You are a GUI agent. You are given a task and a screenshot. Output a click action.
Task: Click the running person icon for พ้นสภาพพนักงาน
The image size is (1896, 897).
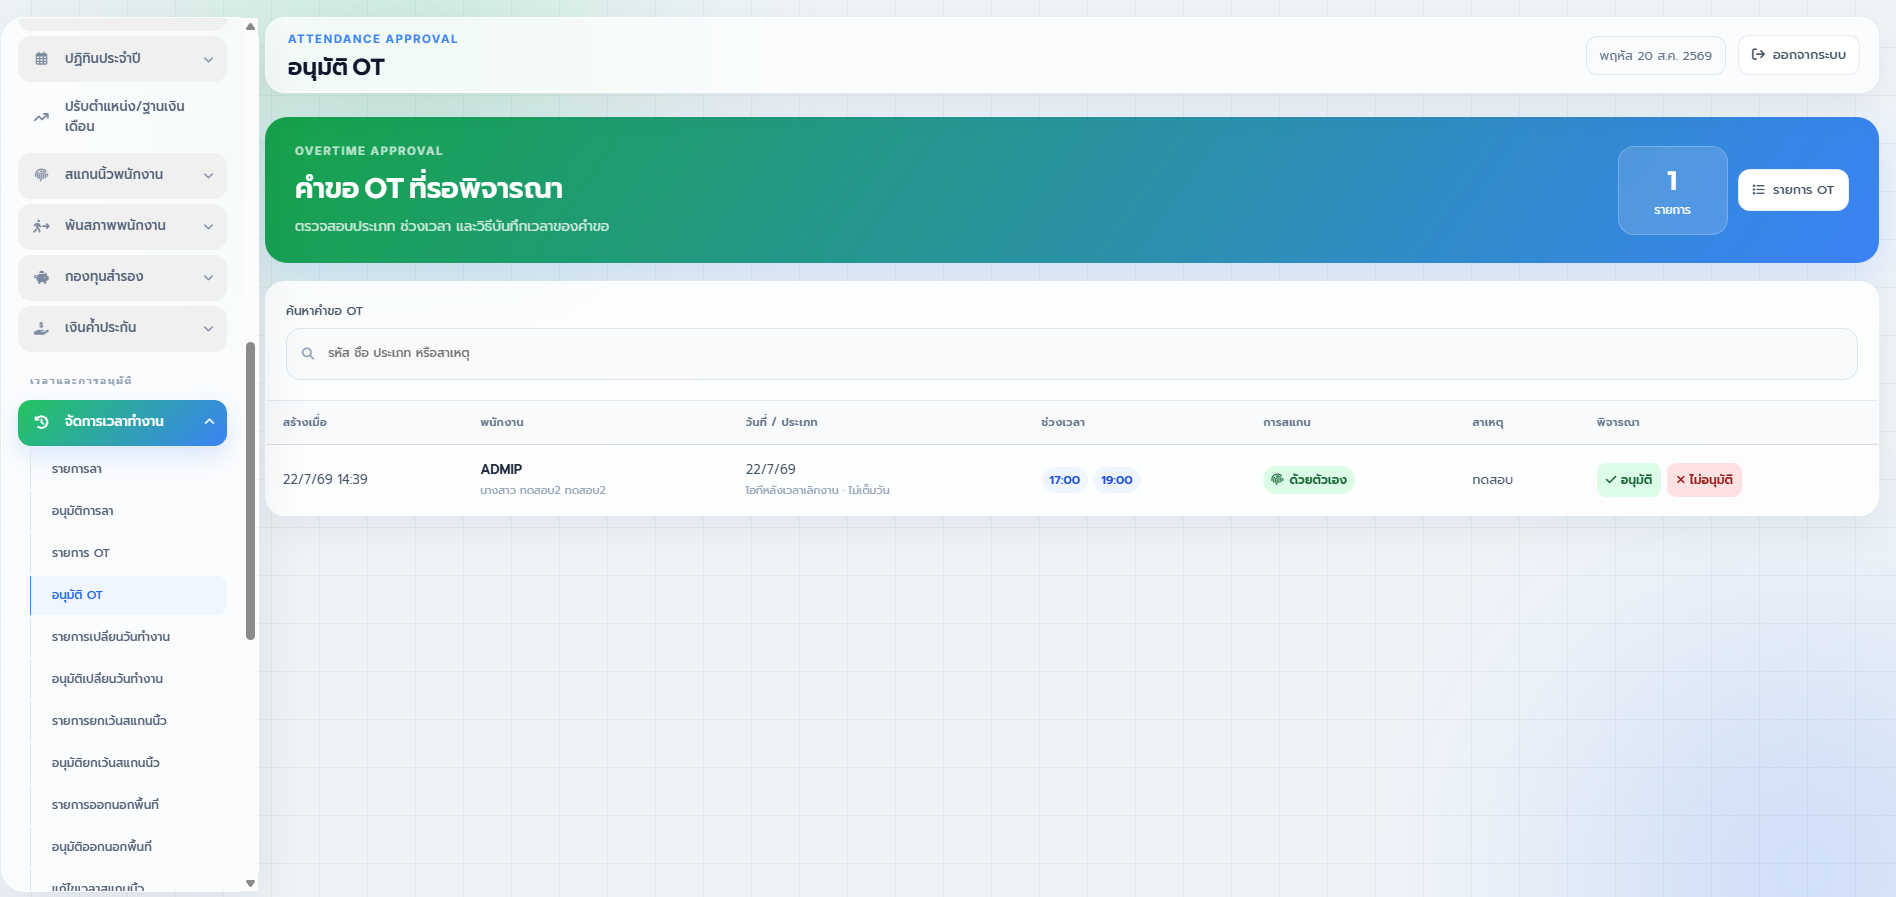coord(41,226)
